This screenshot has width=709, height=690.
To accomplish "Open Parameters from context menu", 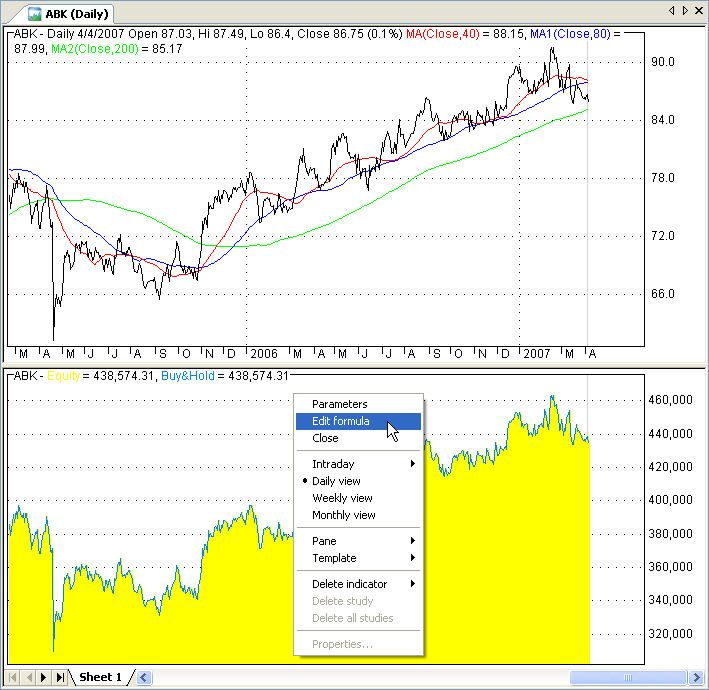I will (x=339, y=404).
